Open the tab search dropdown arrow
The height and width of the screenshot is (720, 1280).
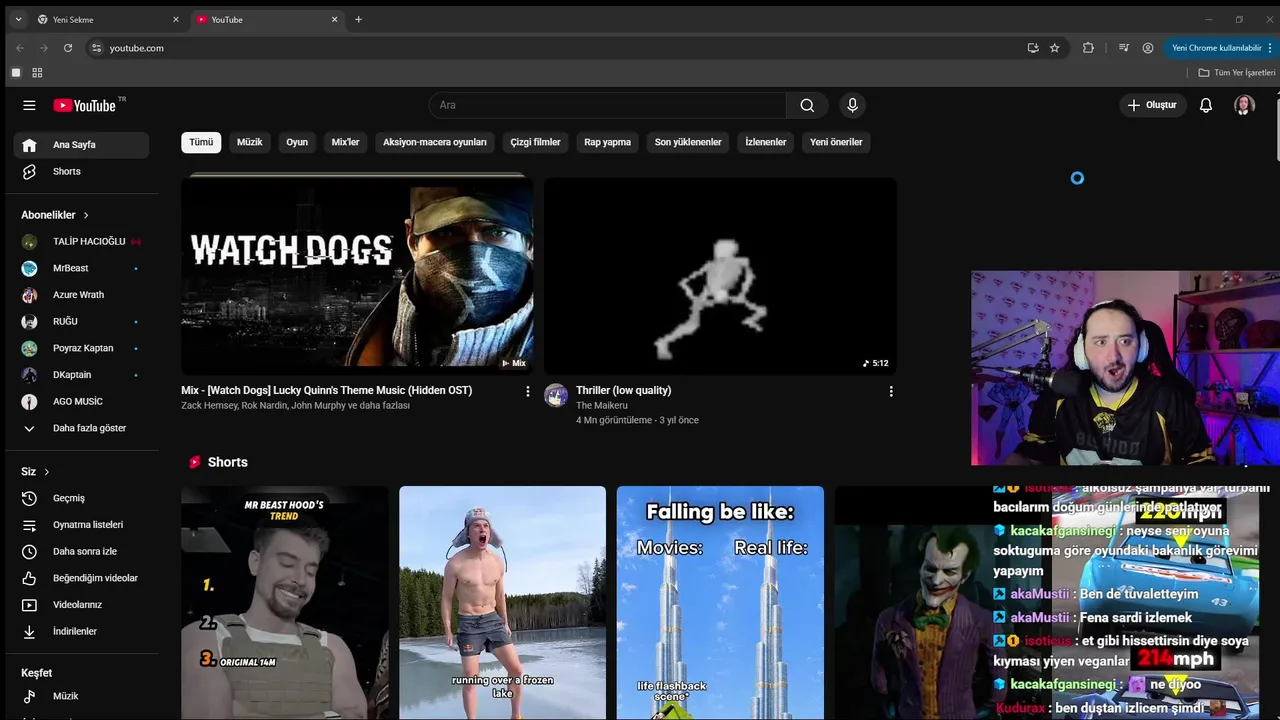tap(18, 20)
